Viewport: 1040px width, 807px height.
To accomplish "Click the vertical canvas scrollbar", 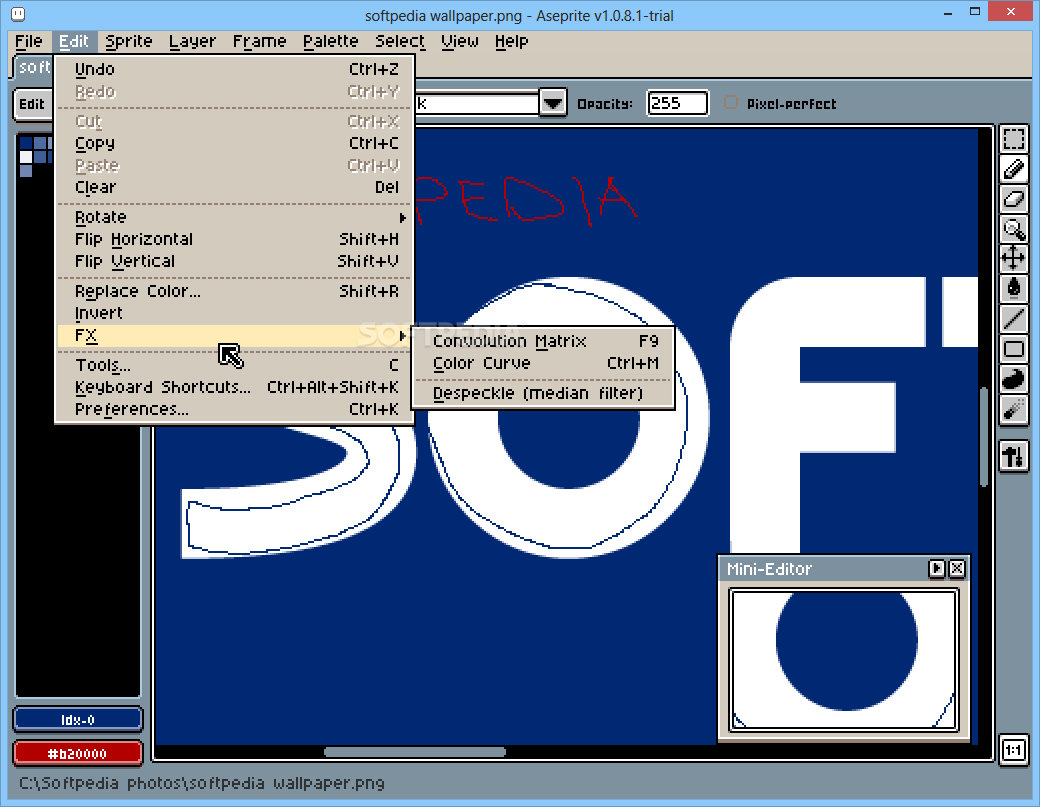I will tap(984, 438).
